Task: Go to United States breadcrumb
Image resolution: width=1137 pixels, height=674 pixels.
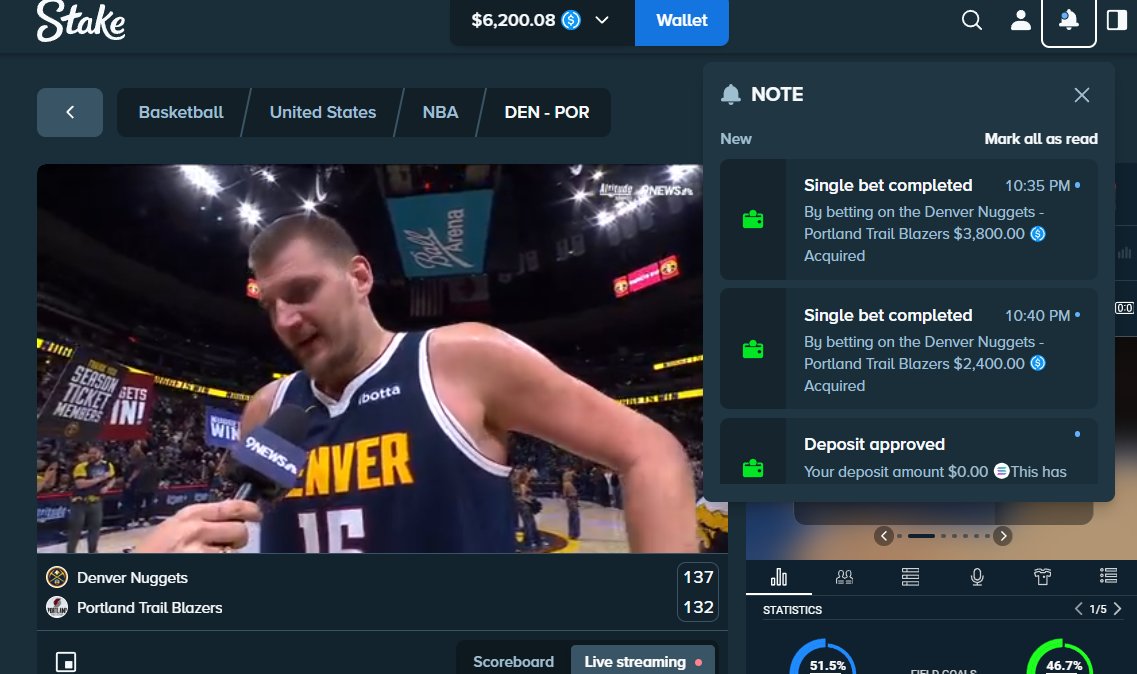Action: coord(323,112)
